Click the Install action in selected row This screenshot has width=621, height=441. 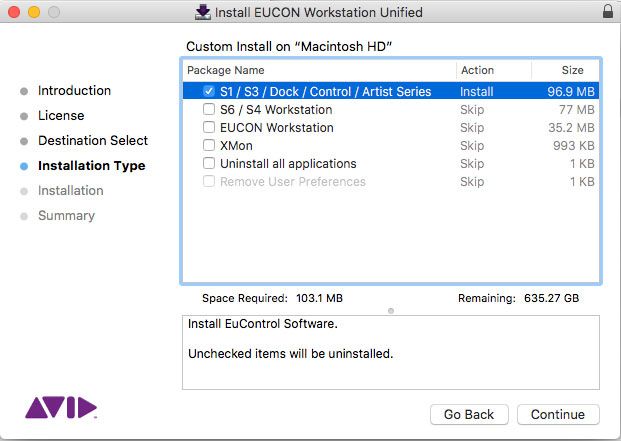click(476, 91)
